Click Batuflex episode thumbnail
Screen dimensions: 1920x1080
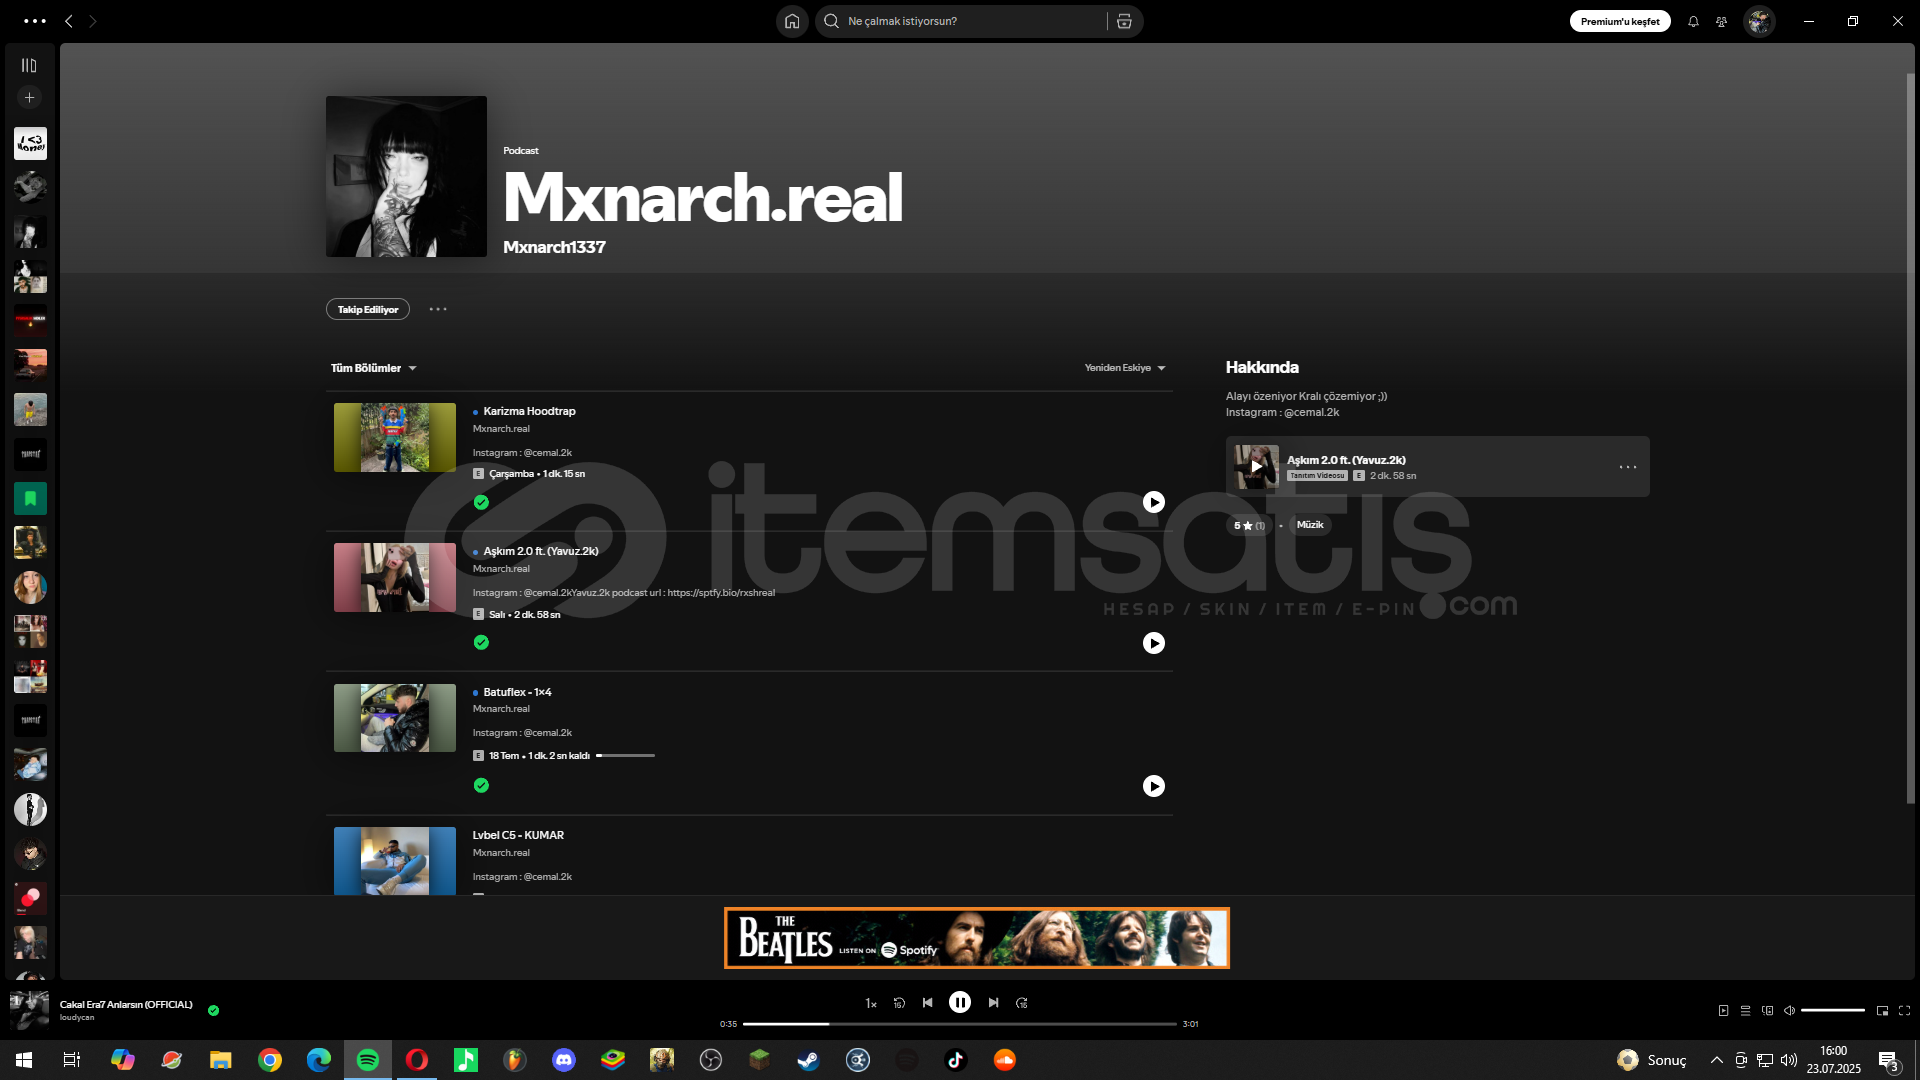(x=395, y=718)
